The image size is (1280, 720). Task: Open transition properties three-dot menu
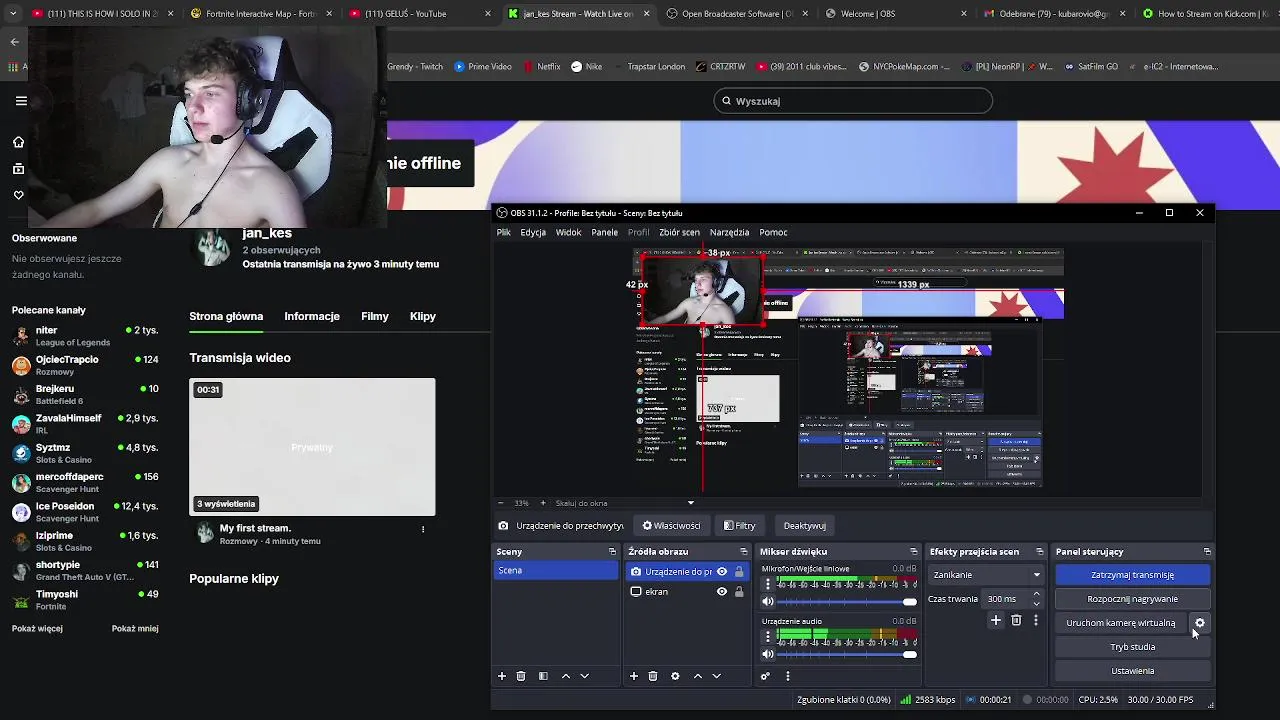(x=1035, y=620)
